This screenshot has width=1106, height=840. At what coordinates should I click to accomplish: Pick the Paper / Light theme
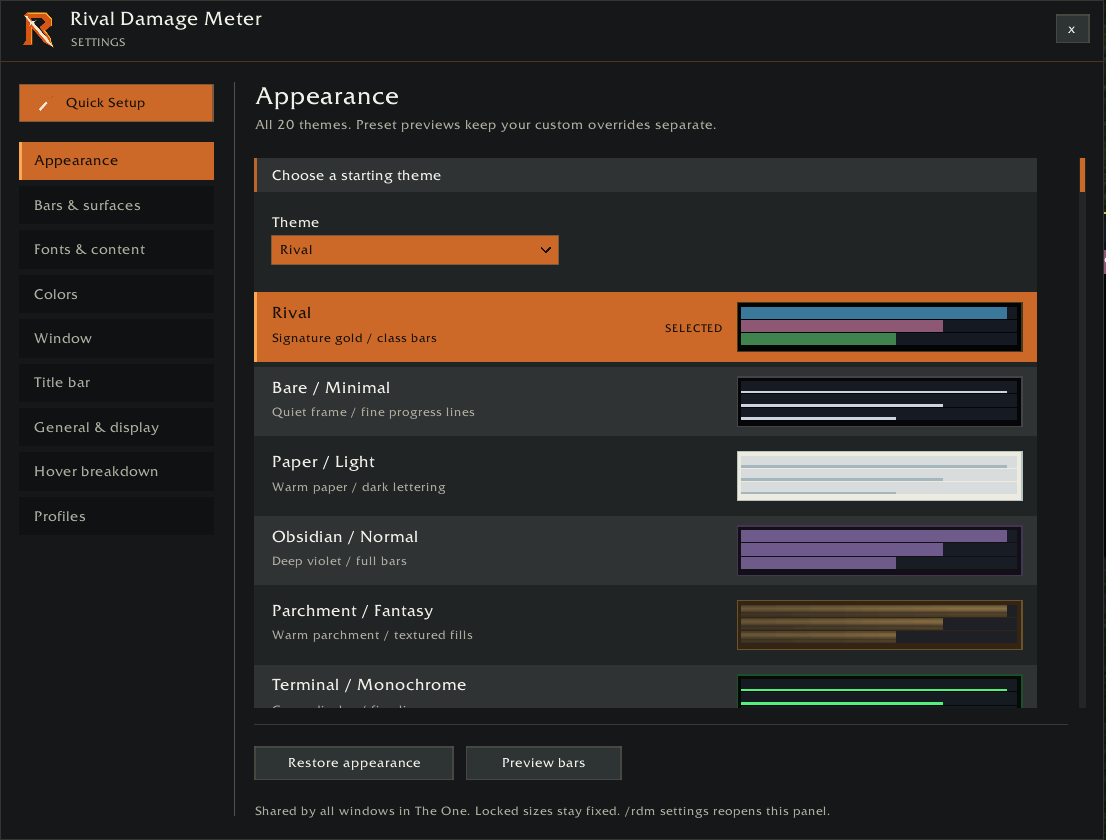[x=645, y=476]
